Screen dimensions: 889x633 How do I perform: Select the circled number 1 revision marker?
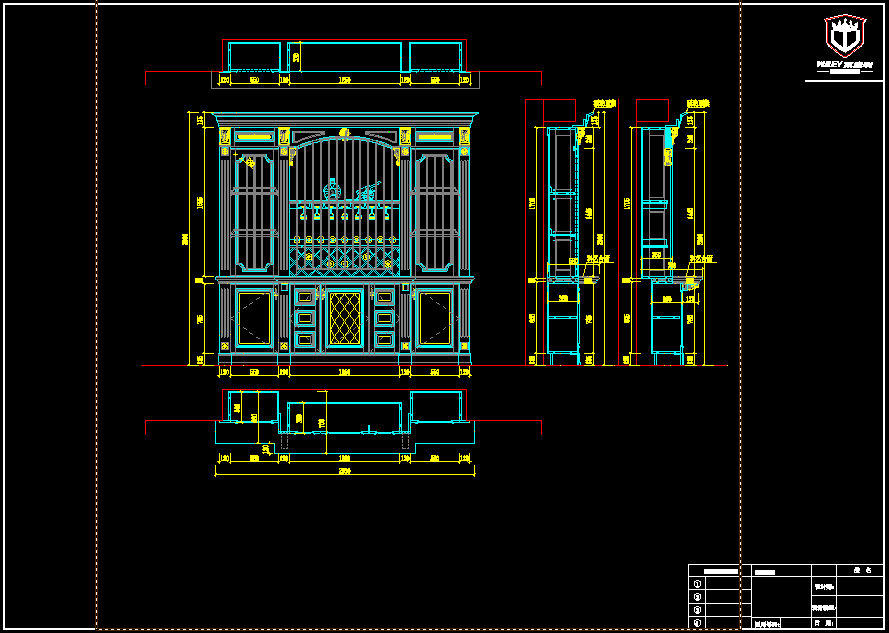point(697,583)
